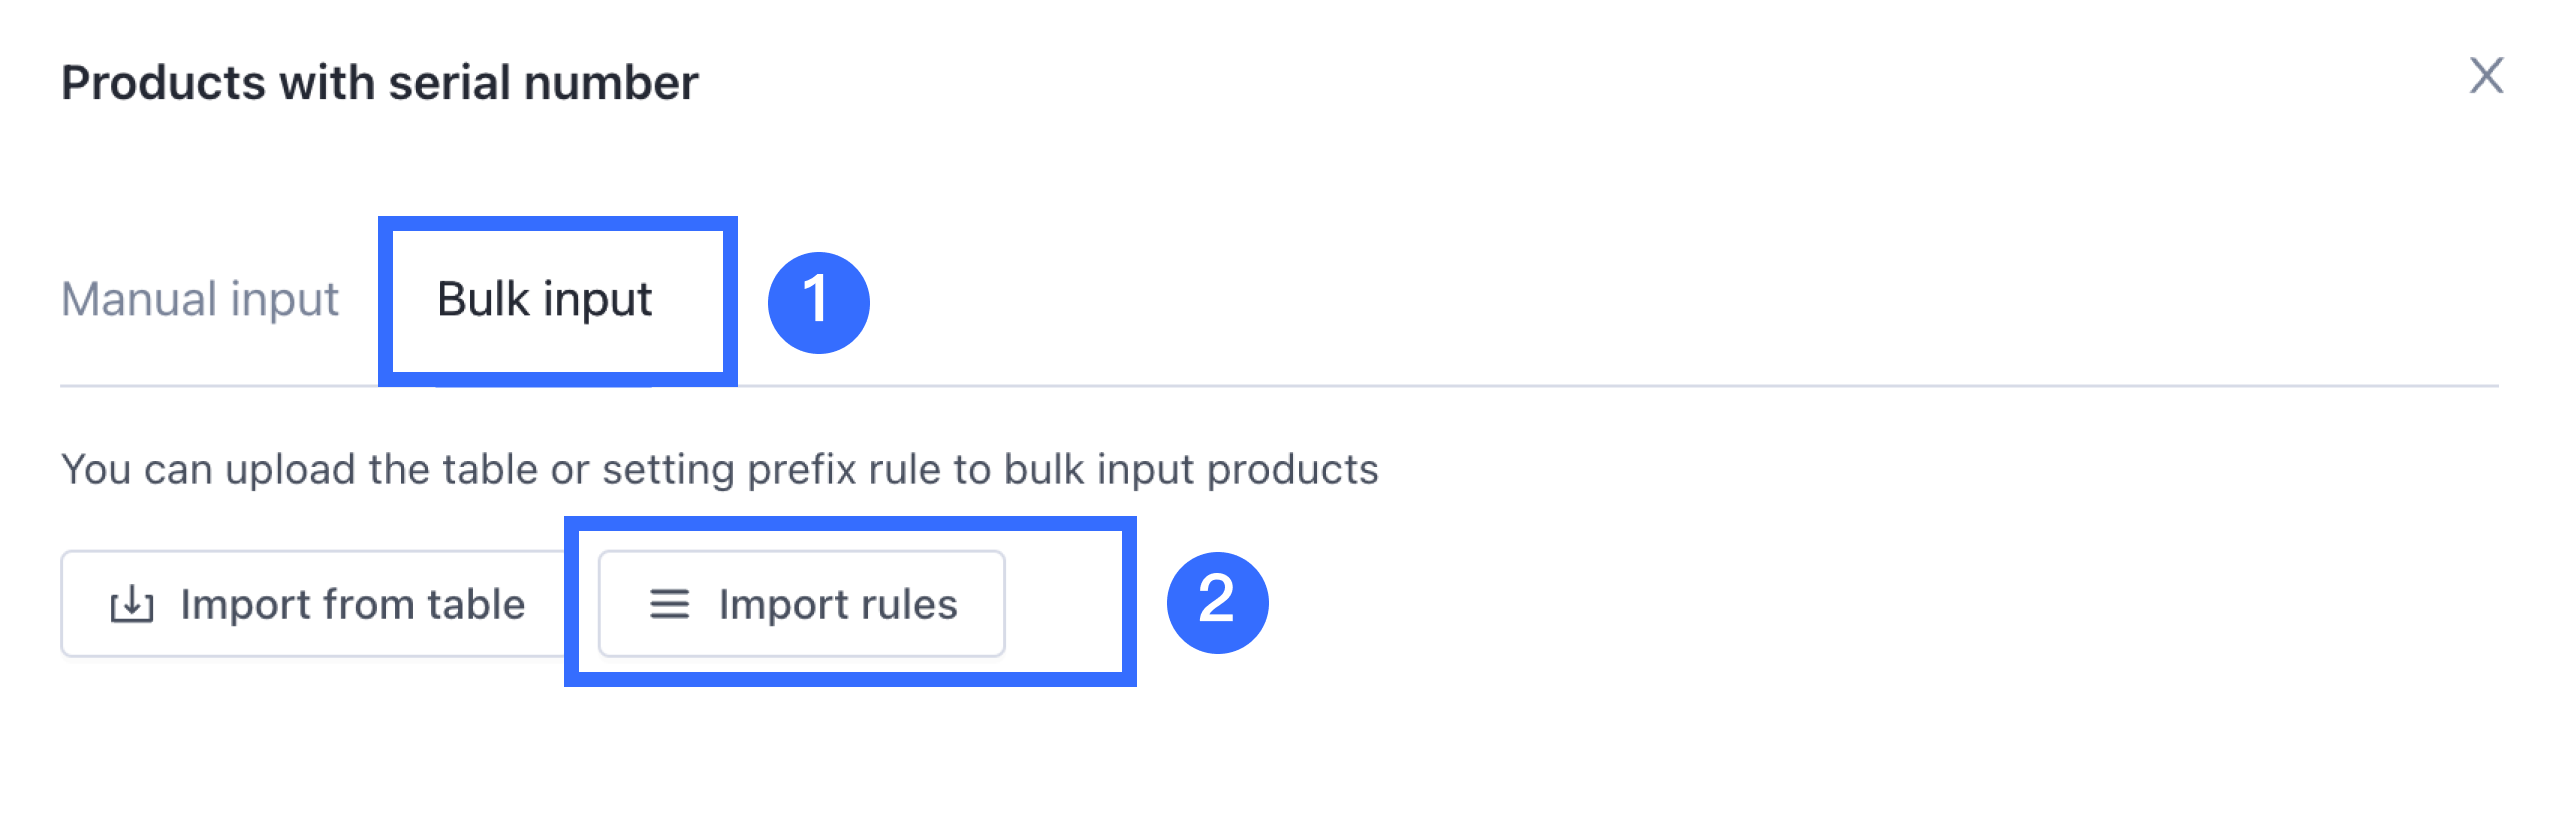Click the download-tray icon beside Import from table

pyautogui.click(x=132, y=605)
